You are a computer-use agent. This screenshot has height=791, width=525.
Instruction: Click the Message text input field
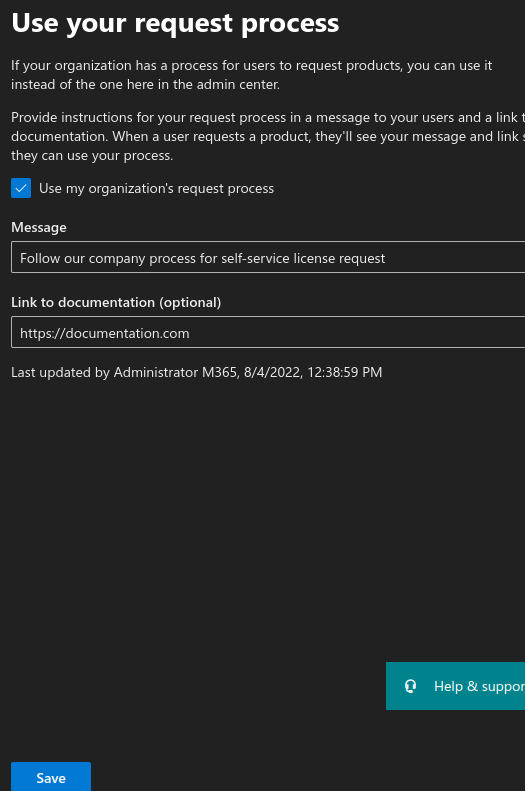[x=268, y=257]
